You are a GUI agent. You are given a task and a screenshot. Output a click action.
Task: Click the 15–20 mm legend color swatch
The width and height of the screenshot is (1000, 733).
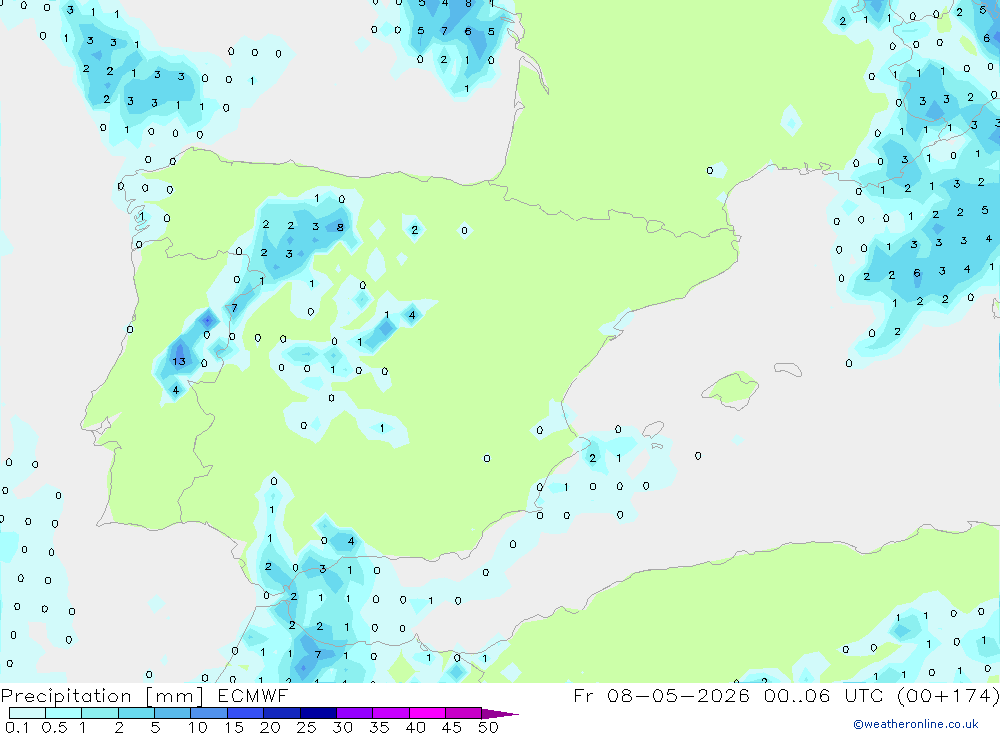[x=245, y=713]
